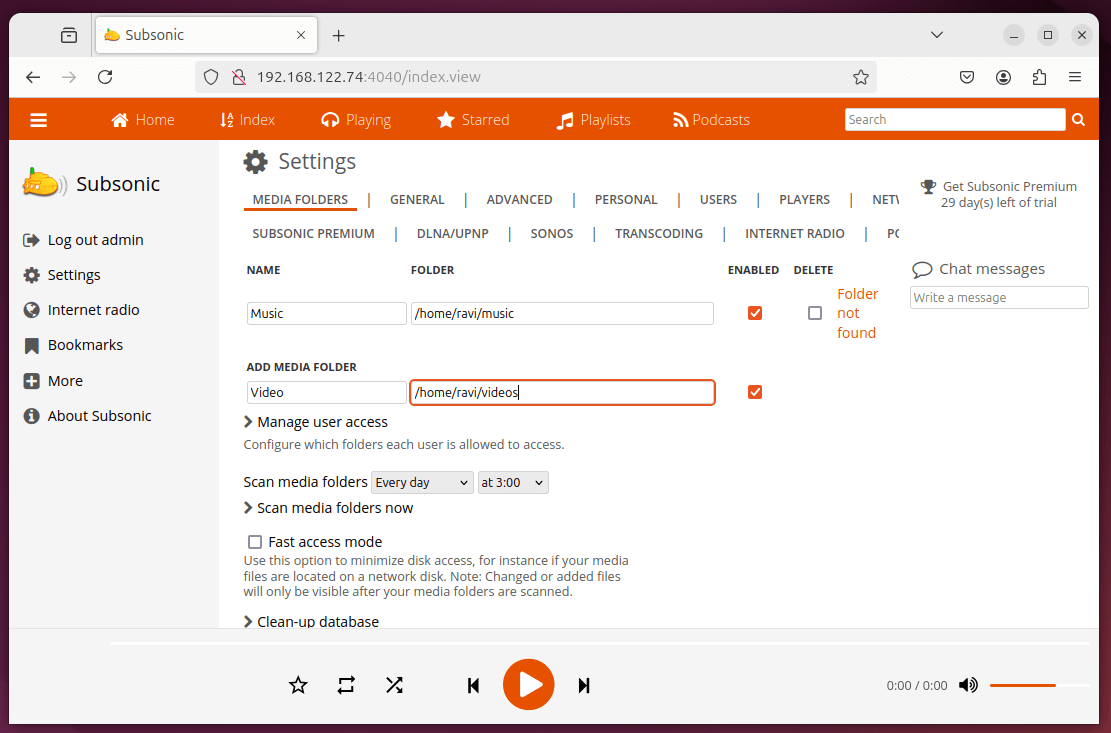Click the star icon in player bar
The height and width of the screenshot is (733, 1111).
[x=298, y=685]
